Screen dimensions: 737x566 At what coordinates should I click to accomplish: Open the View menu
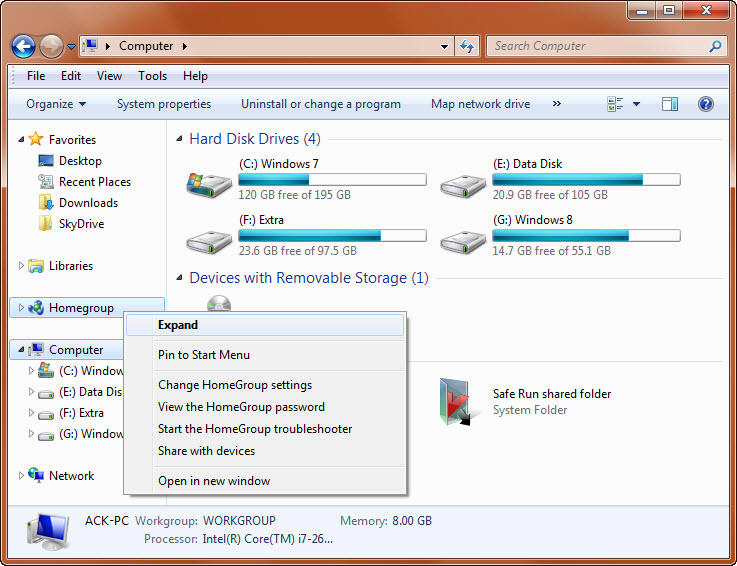click(110, 76)
